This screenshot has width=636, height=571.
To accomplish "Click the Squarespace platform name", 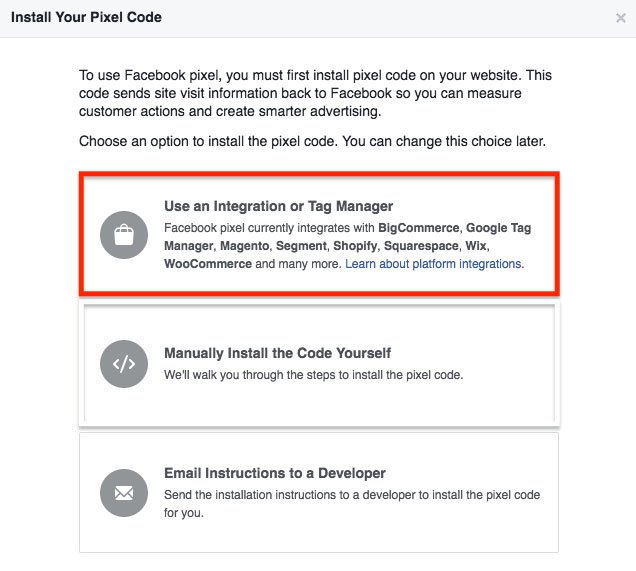I will pos(421,246).
